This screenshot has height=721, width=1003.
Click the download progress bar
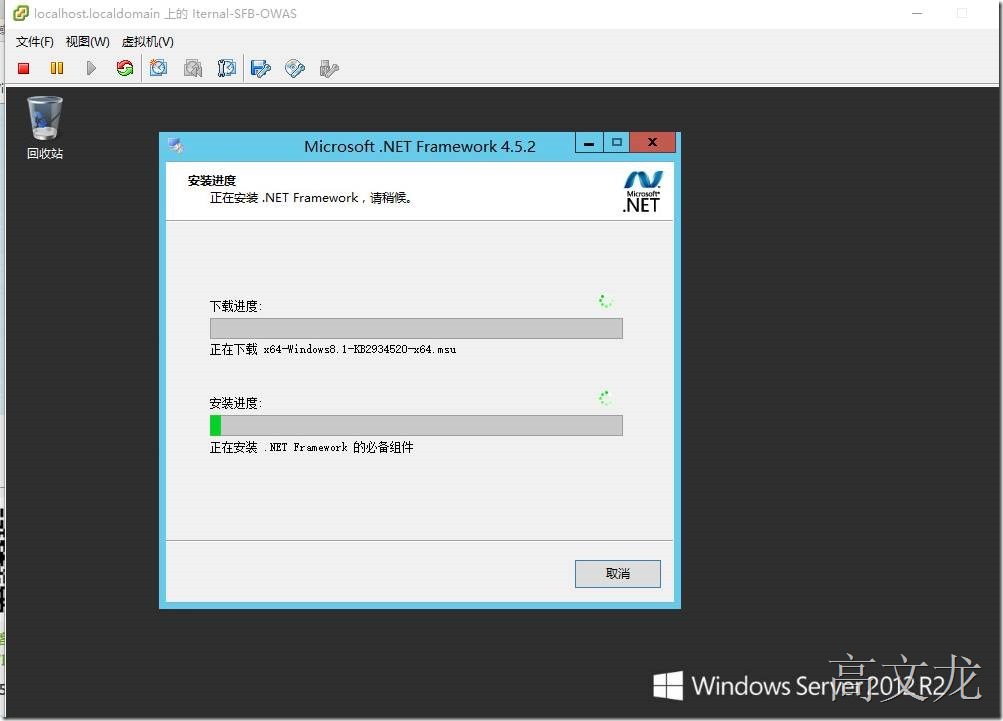[416, 328]
